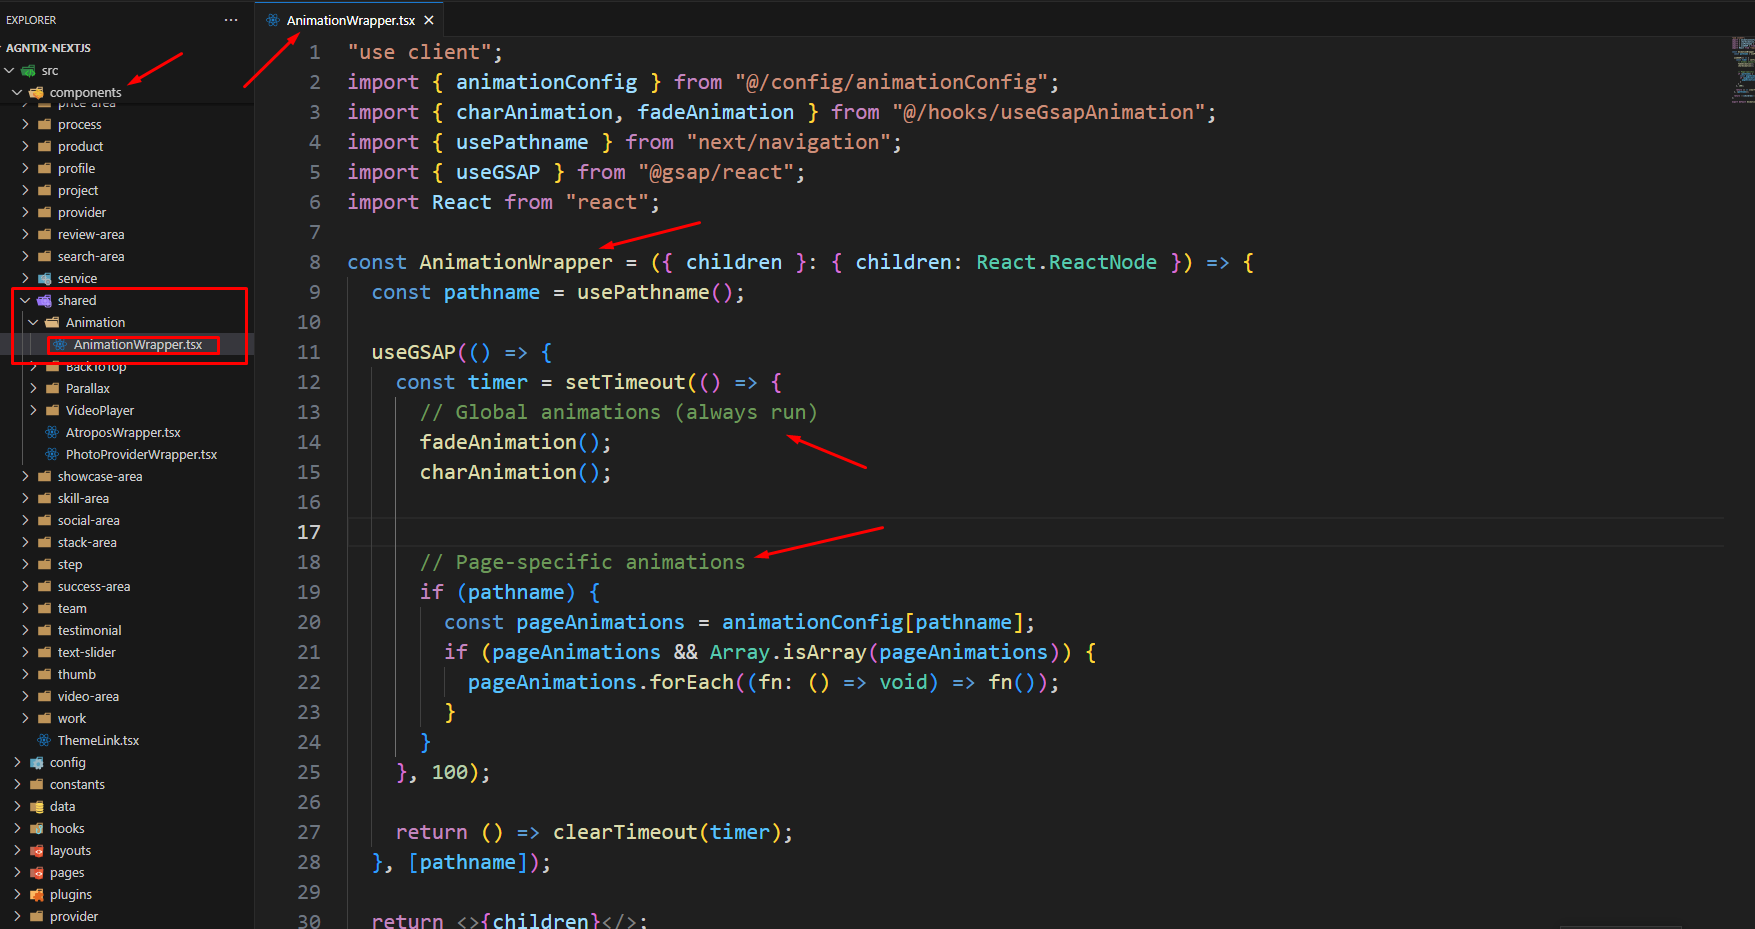
Task: Click the Explorer more actions ellipsis icon
Action: click(x=231, y=20)
